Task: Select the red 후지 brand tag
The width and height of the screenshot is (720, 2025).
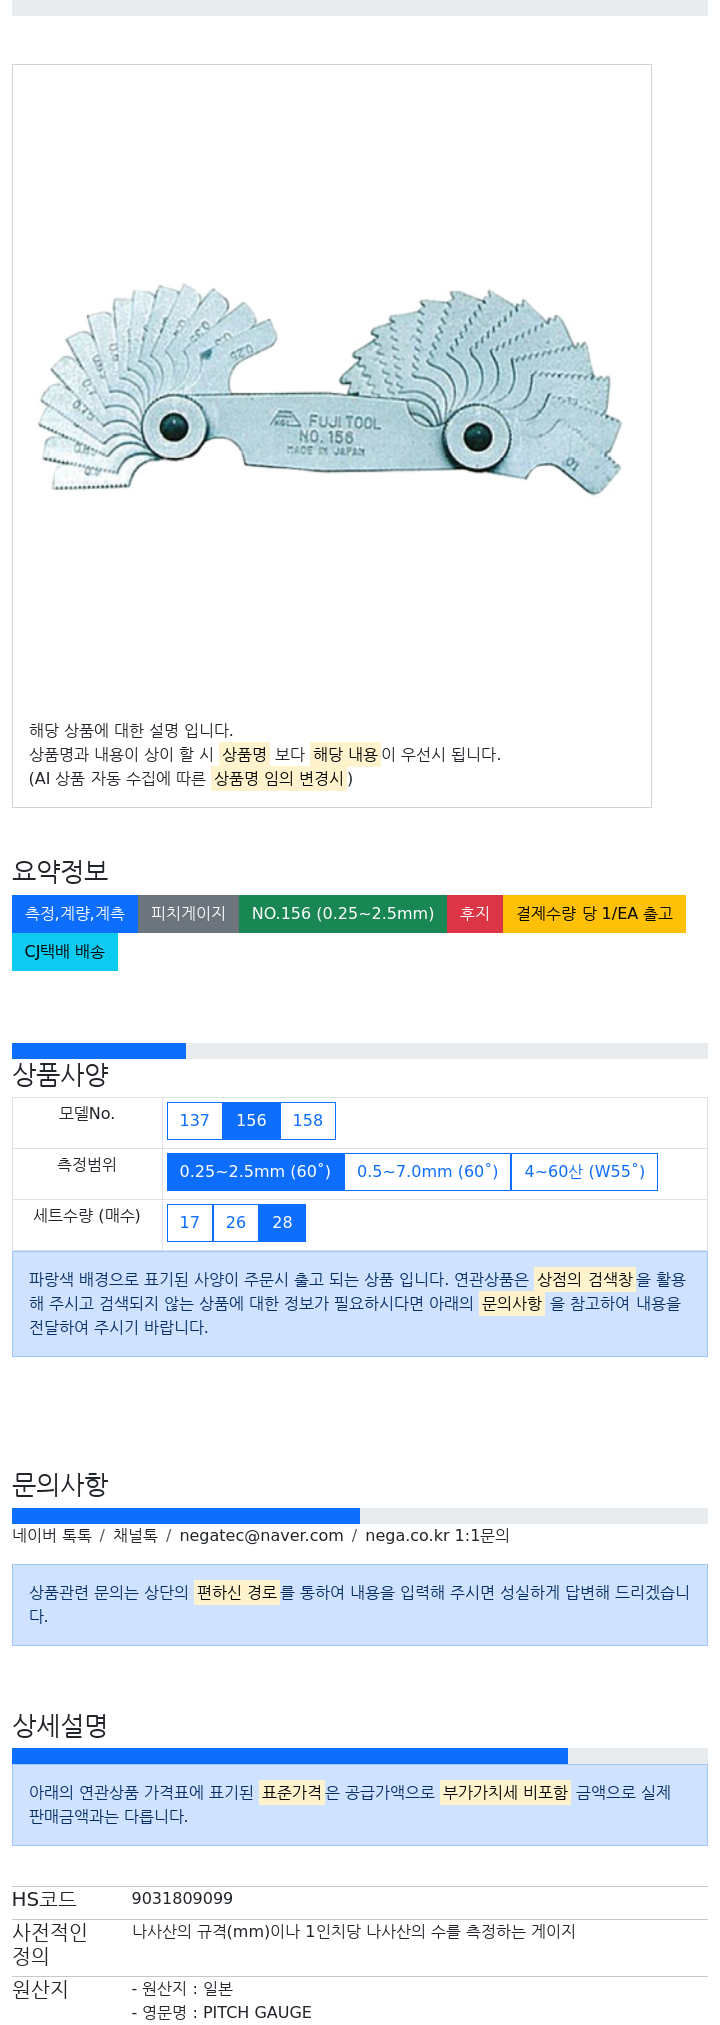Action: coord(475,914)
